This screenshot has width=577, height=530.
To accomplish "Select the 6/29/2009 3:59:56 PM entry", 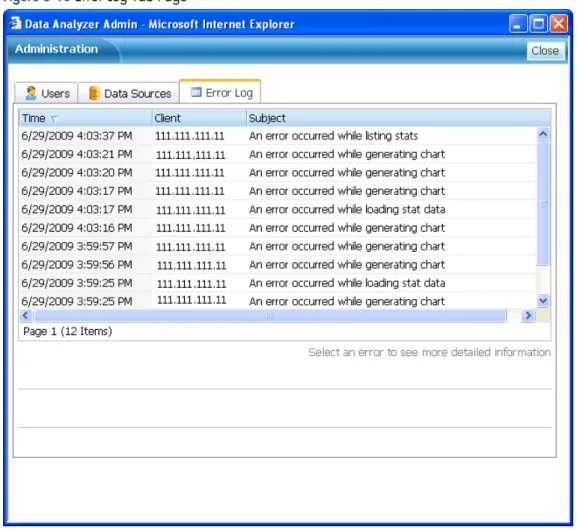I will [x=277, y=265].
